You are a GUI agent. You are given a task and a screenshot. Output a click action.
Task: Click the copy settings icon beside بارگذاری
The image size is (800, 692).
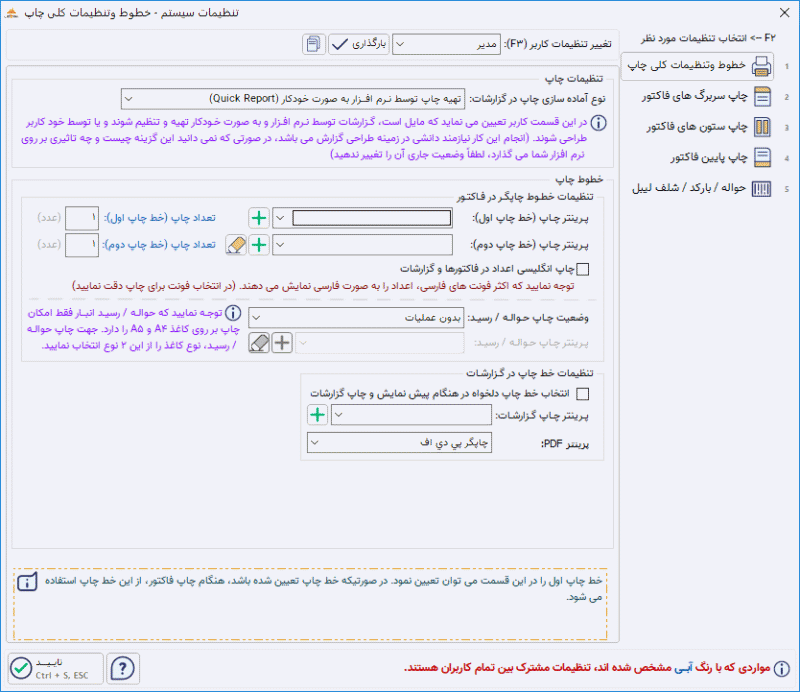pyautogui.click(x=313, y=44)
